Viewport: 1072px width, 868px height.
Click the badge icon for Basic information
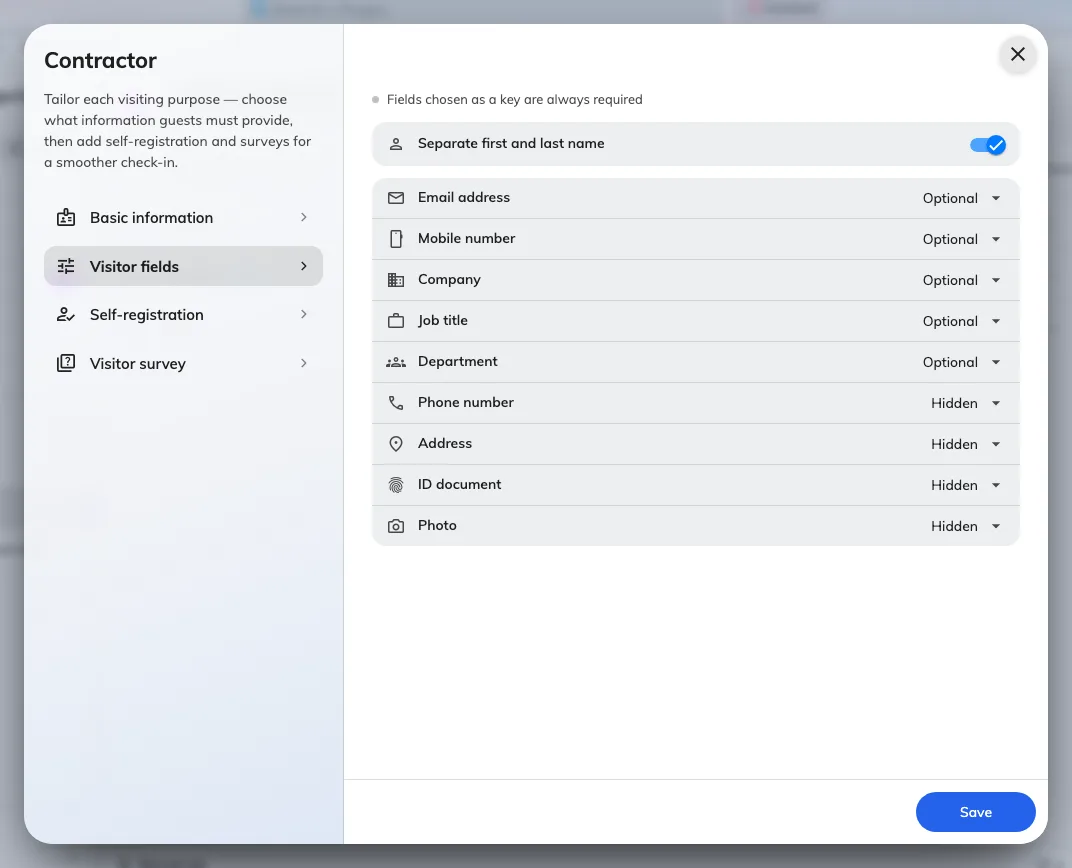(x=66, y=217)
